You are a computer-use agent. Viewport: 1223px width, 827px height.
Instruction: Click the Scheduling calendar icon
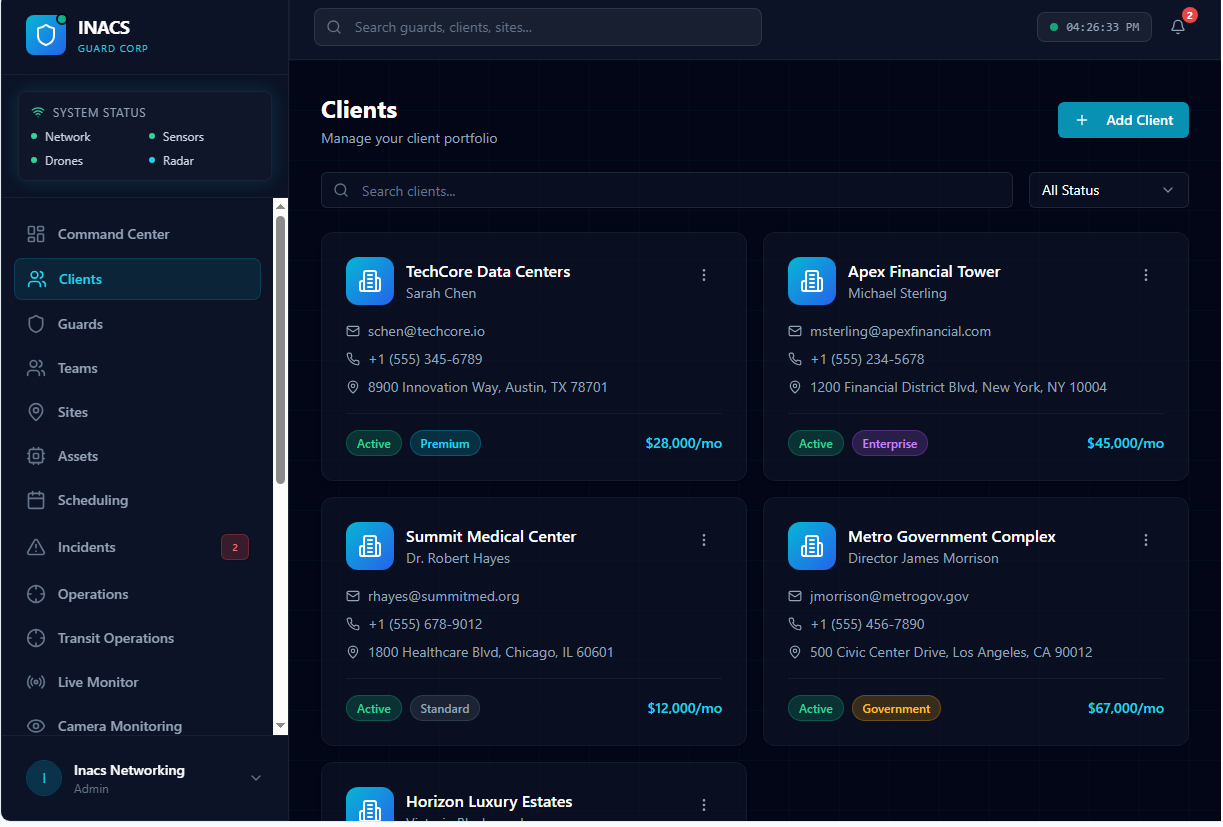click(x=36, y=500)
